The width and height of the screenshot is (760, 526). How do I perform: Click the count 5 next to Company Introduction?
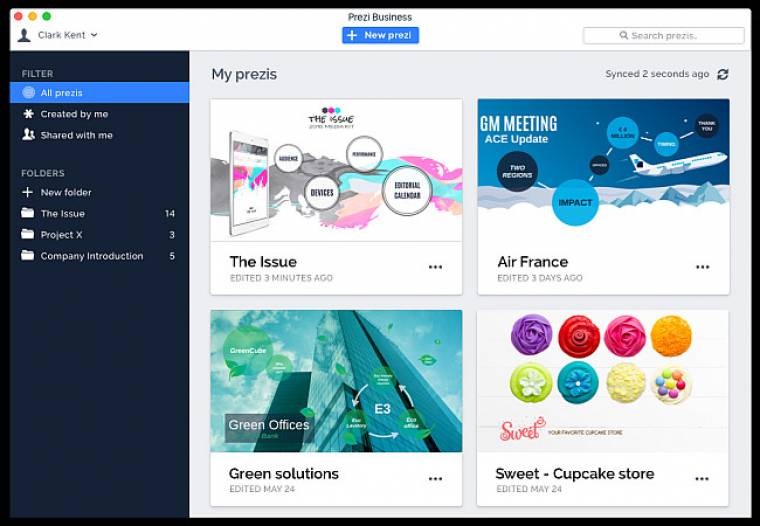click(x=172, y=256)
